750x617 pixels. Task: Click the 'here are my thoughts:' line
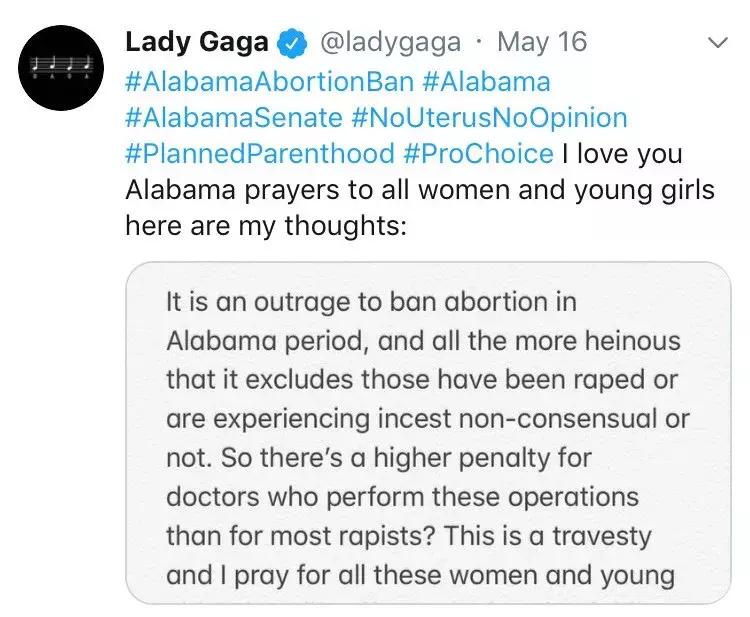tap(266, 225)
